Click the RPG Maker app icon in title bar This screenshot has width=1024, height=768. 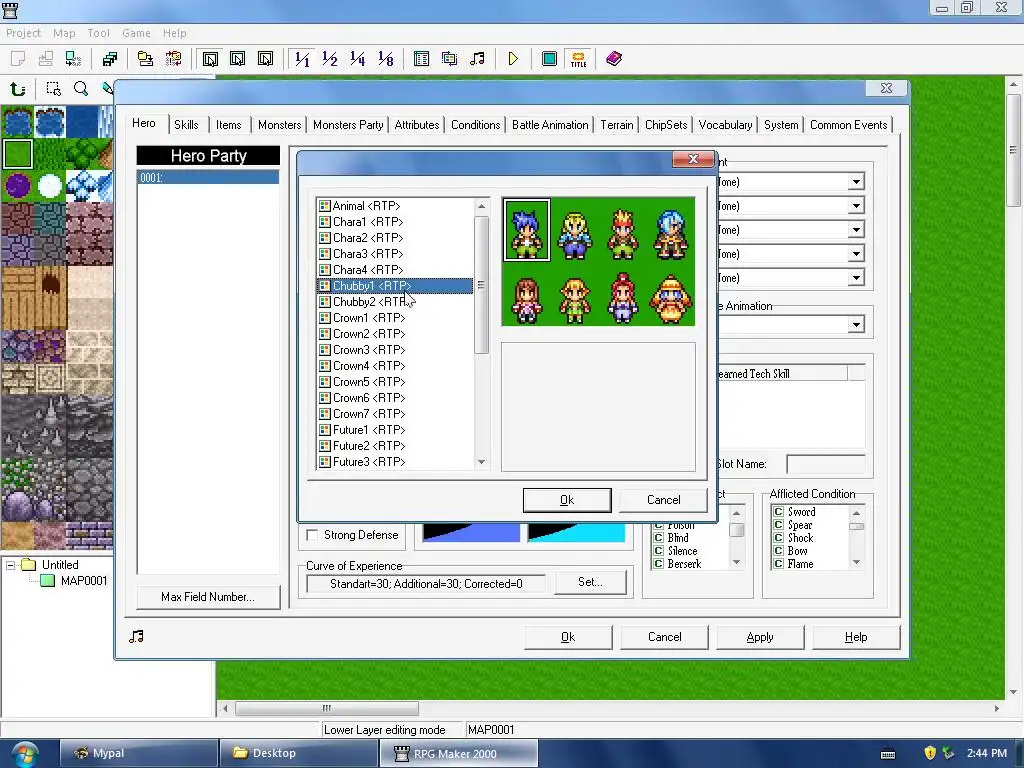click(10, 9)
